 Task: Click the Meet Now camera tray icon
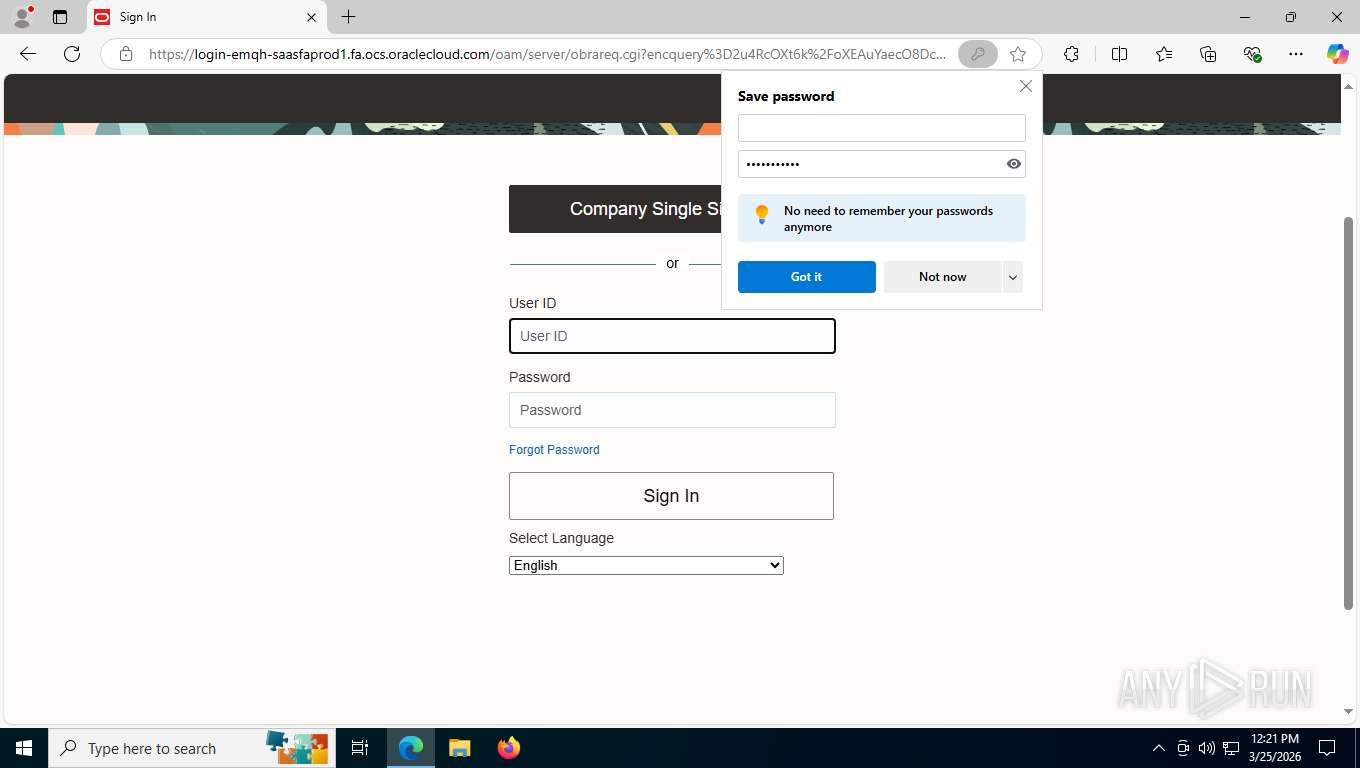click(1183, 748)
